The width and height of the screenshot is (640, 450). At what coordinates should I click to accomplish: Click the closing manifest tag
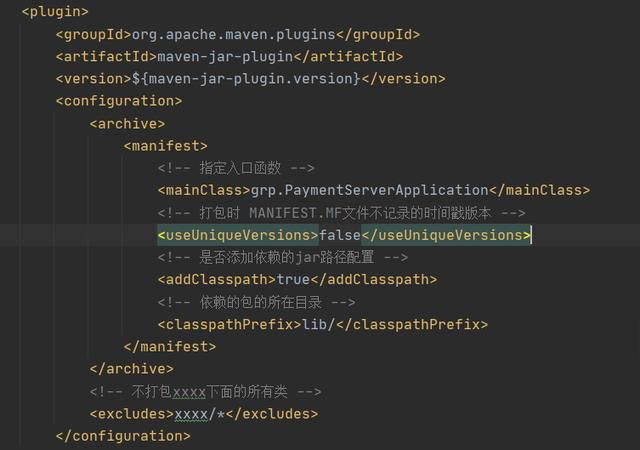click(170, 347)
